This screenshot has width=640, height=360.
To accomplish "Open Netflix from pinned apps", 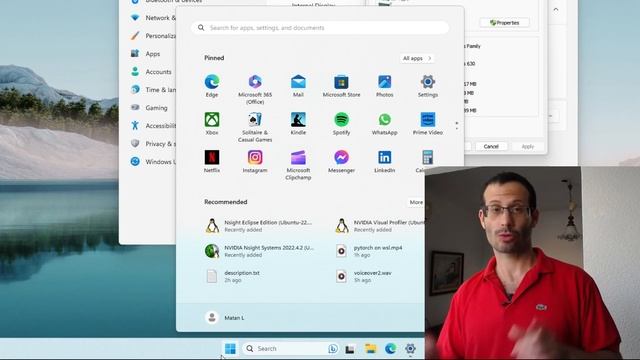I will (211, 162).
